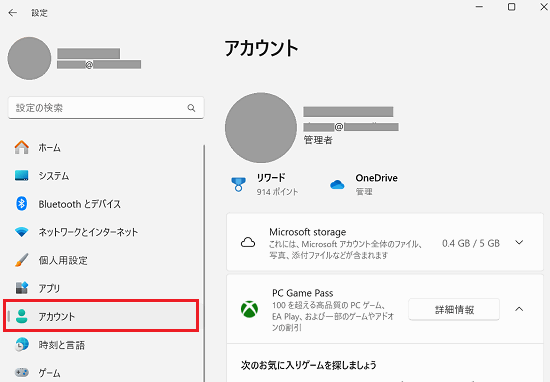
Task: Open アプリ settings category
Action: pos(49,288)
